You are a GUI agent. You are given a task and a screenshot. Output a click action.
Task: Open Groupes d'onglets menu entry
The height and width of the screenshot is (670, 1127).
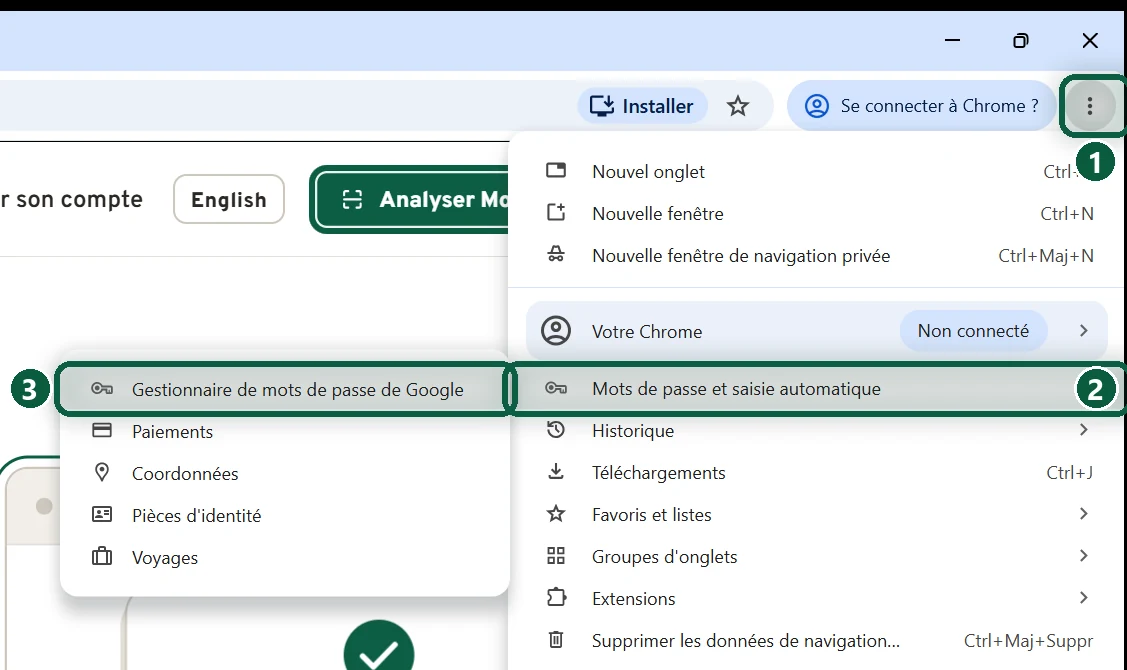point(817,557)
